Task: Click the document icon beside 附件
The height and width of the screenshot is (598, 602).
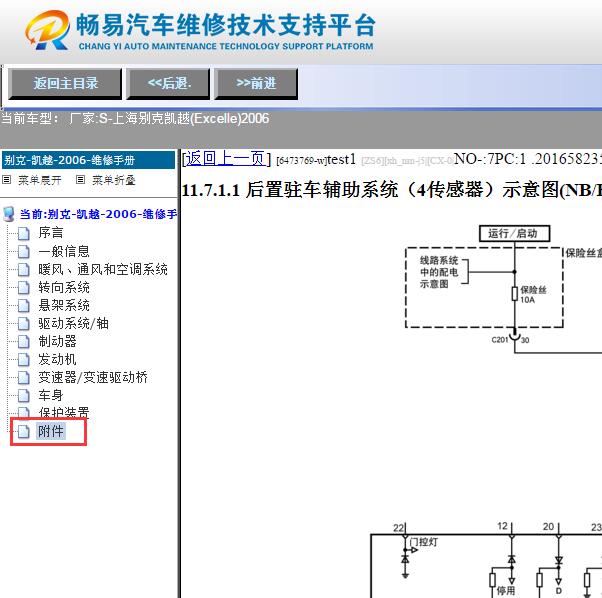Action: point(23,432)
